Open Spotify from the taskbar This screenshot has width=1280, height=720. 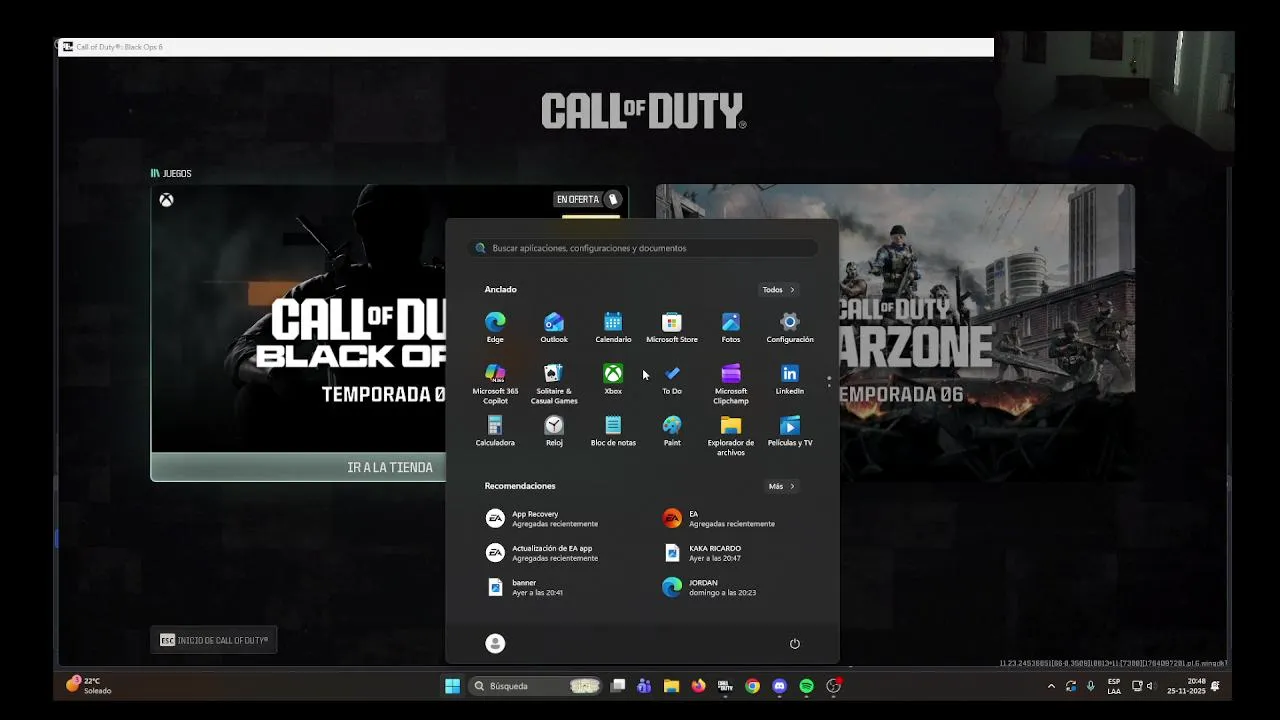pos(806,686)
